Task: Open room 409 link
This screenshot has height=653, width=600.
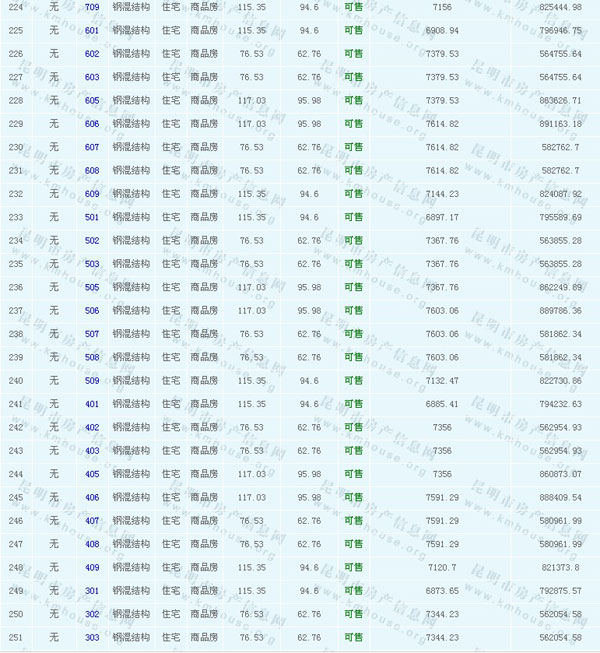Action: click(92, 568)
